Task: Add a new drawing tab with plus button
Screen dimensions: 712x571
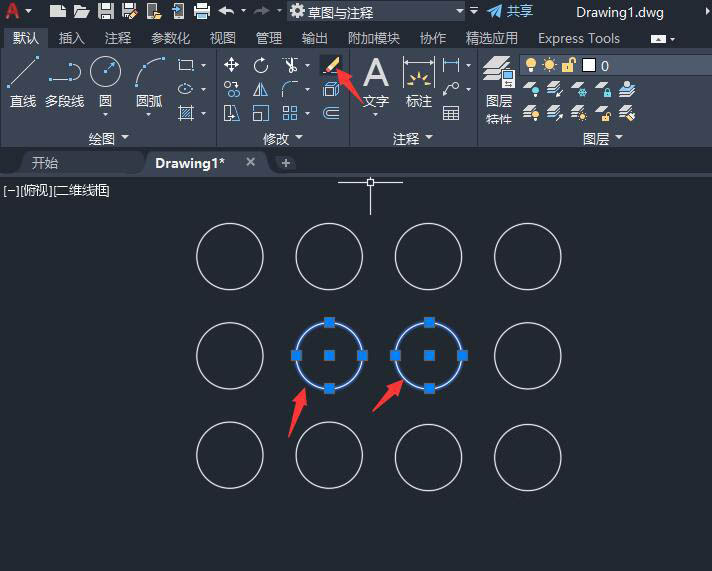Action: click(x=286, y=163)
